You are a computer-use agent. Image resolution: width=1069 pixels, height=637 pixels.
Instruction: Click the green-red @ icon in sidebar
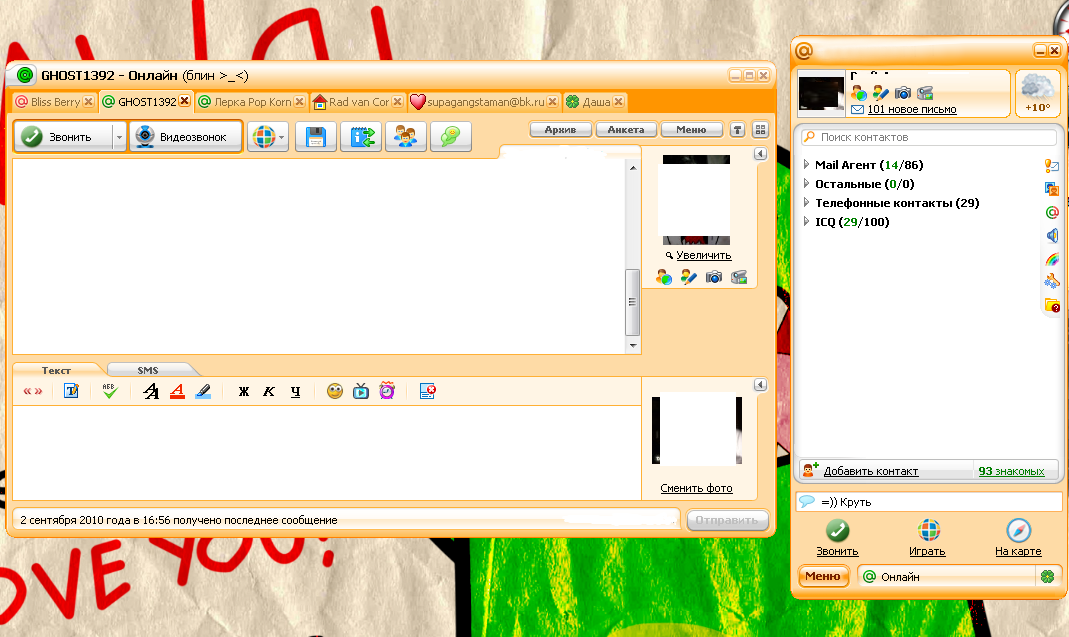tap(1052, 212)
